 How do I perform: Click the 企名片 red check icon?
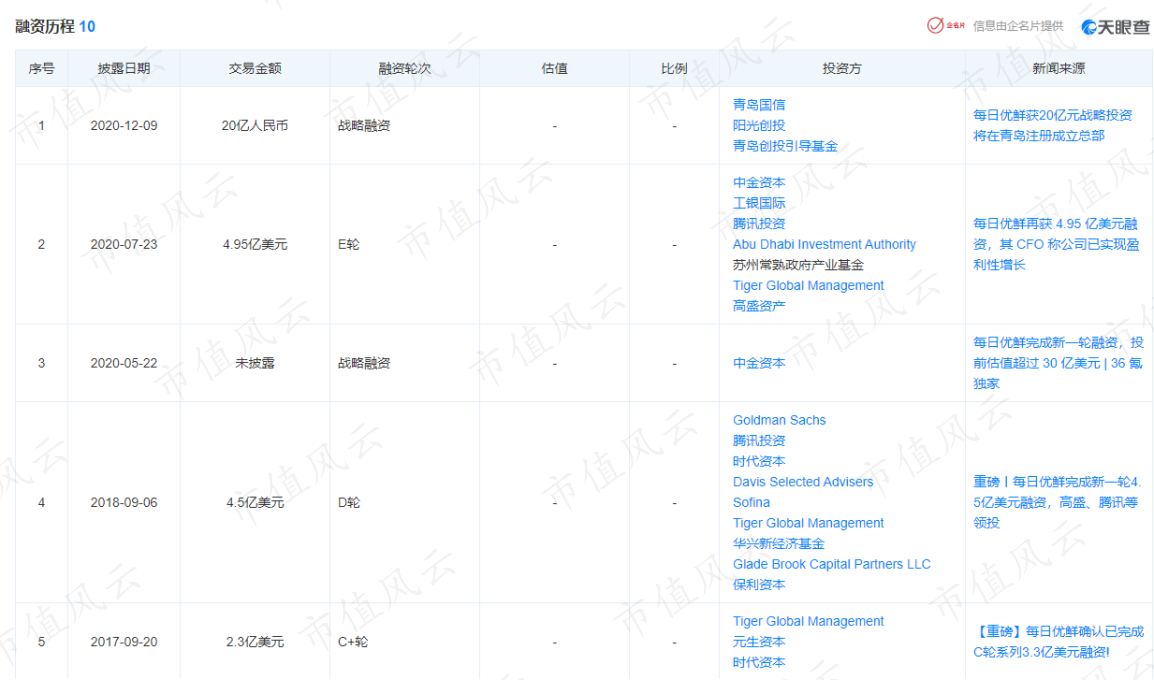(x=935, y=26)
